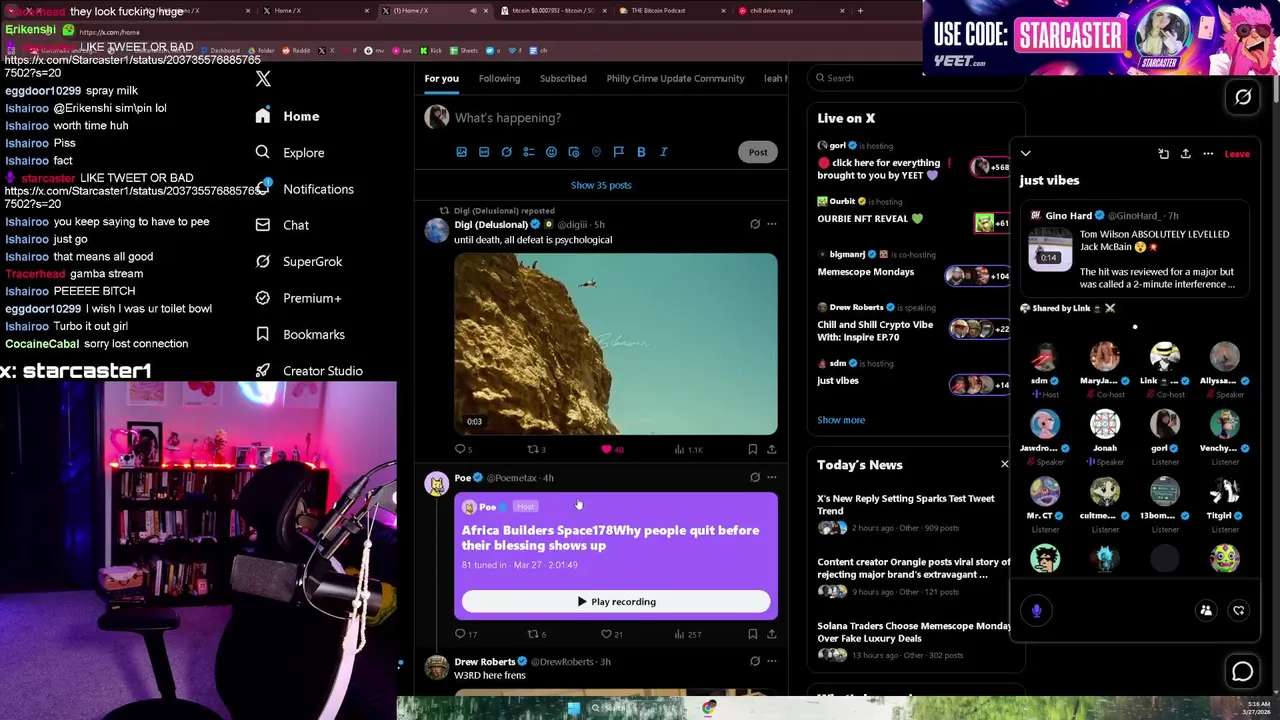Add a poll with the poll icon
Screen dimensions: 1280x720
coord(528,152)
